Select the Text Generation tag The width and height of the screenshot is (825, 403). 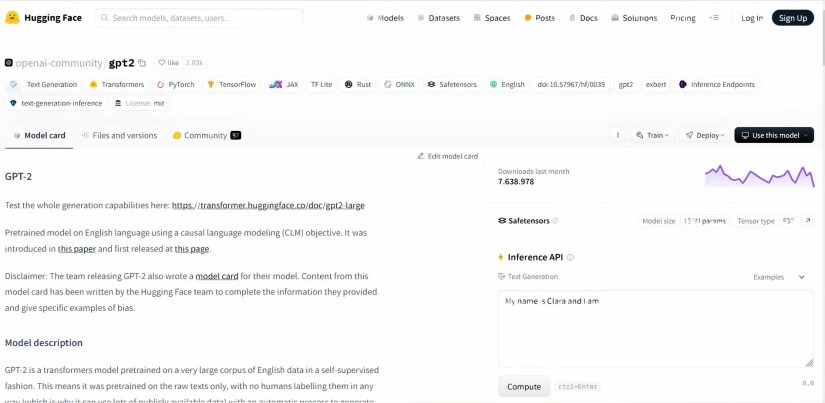coord(44,84)
